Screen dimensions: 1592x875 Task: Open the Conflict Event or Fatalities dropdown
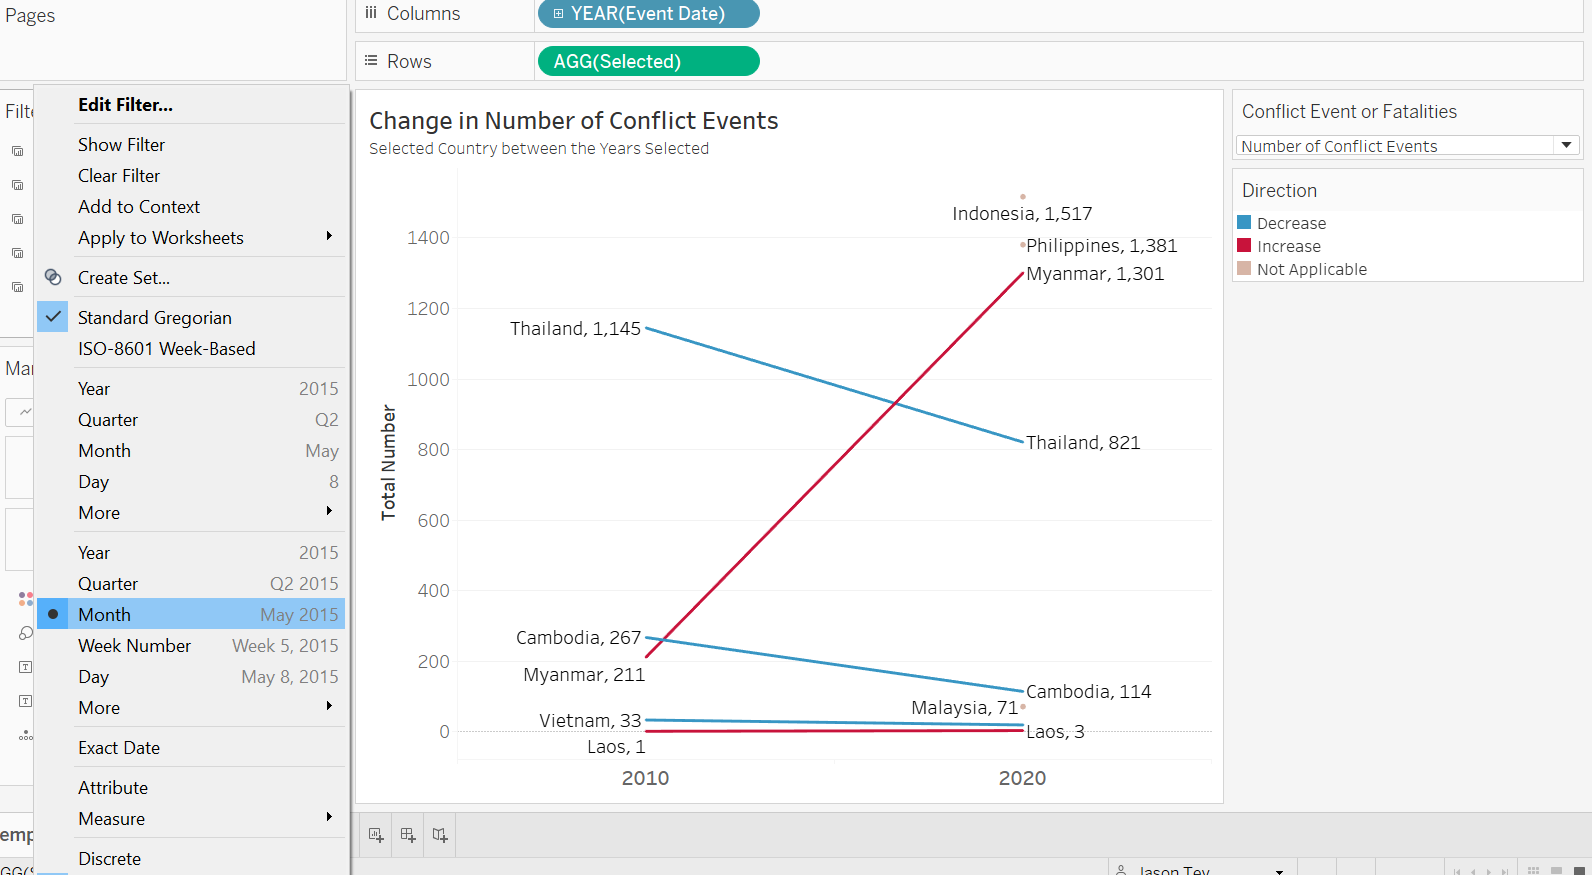point(1566,146)
